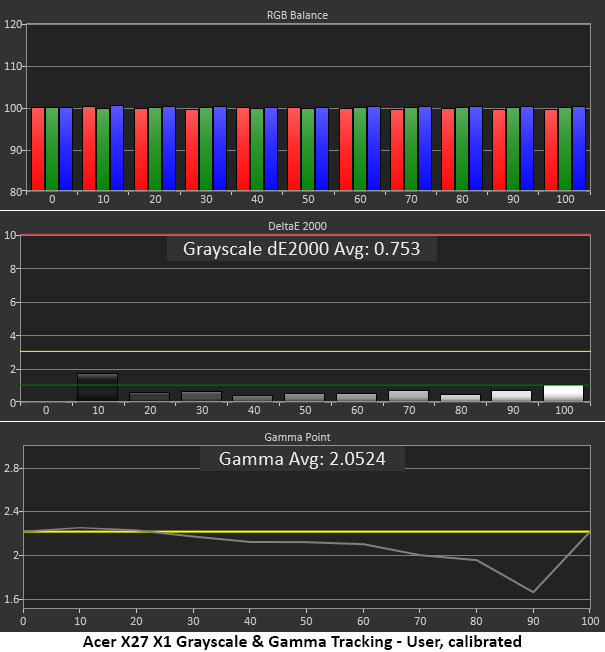Click the DeltaE bar at 30
The height and width of the screenshot is (652, 605).
click(x=201, y=396)
